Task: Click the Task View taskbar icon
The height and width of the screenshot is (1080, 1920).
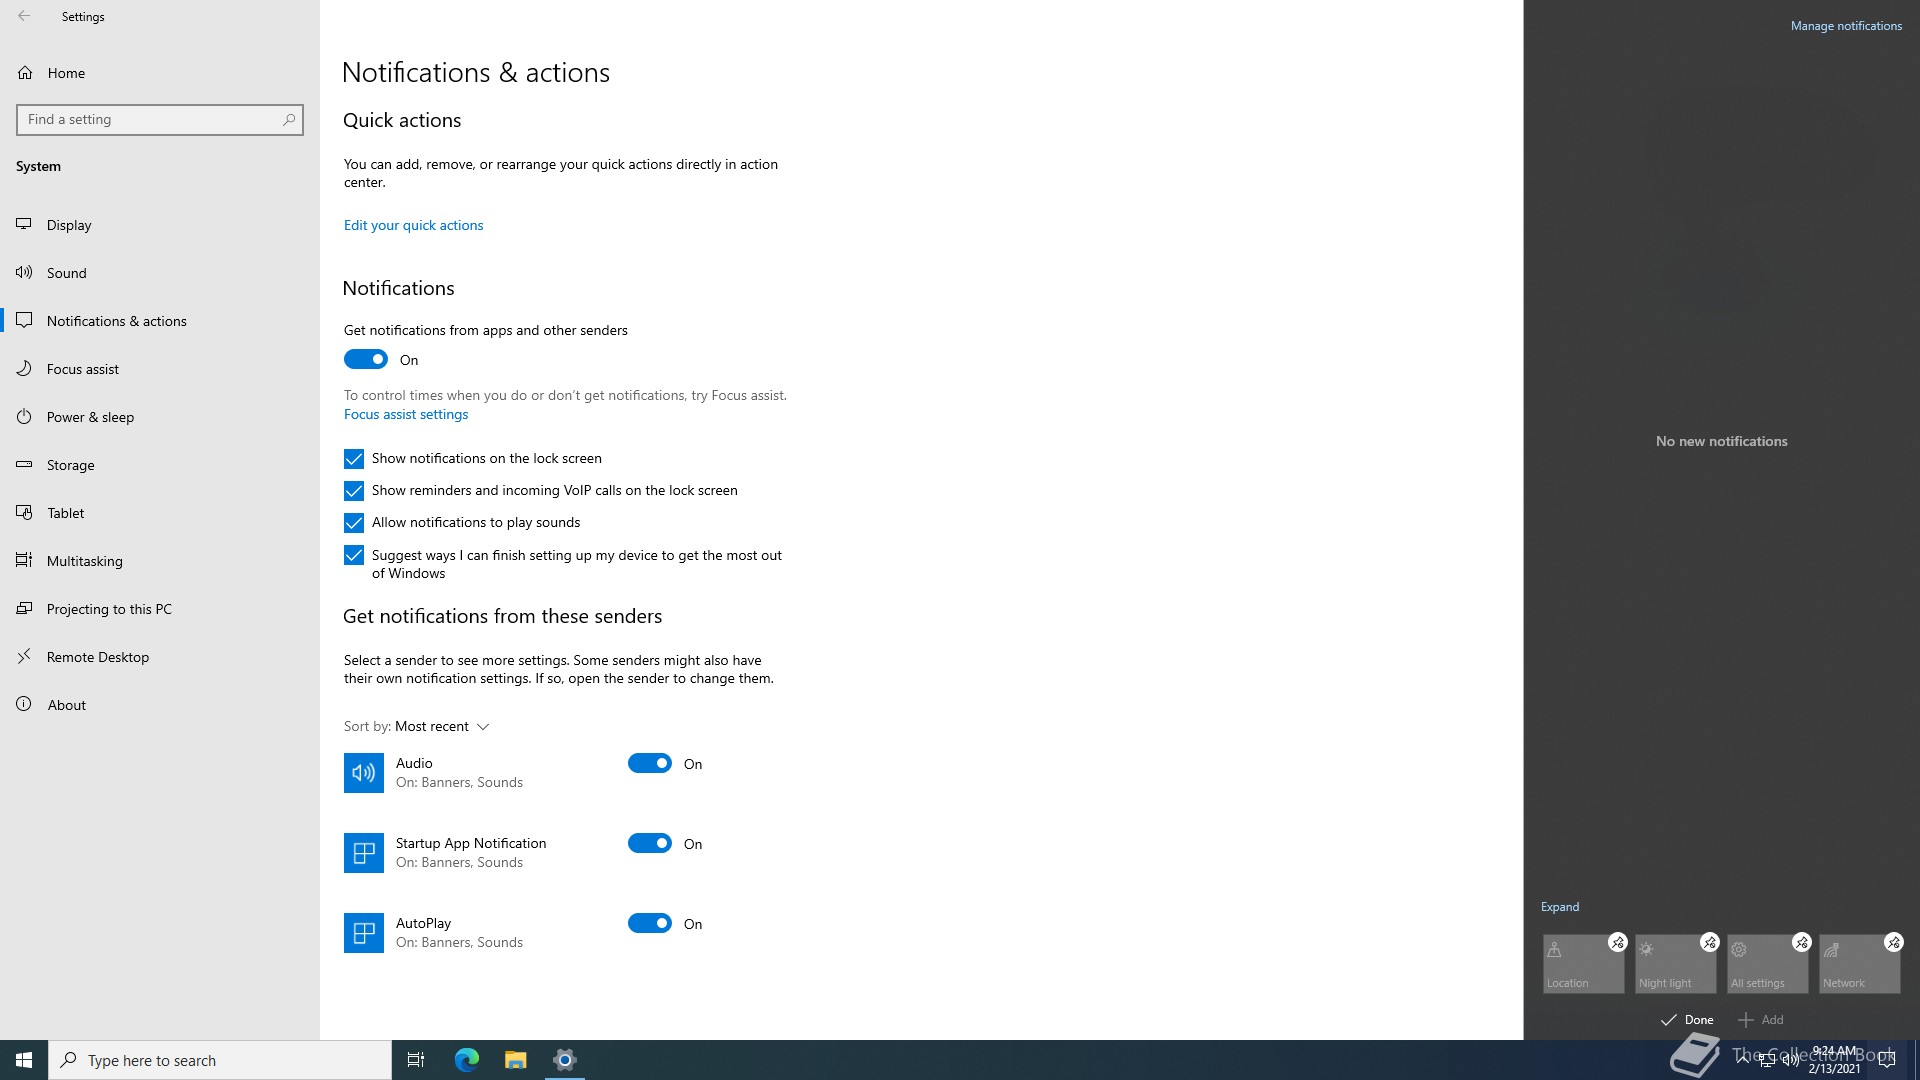Action: [416, 1060]
